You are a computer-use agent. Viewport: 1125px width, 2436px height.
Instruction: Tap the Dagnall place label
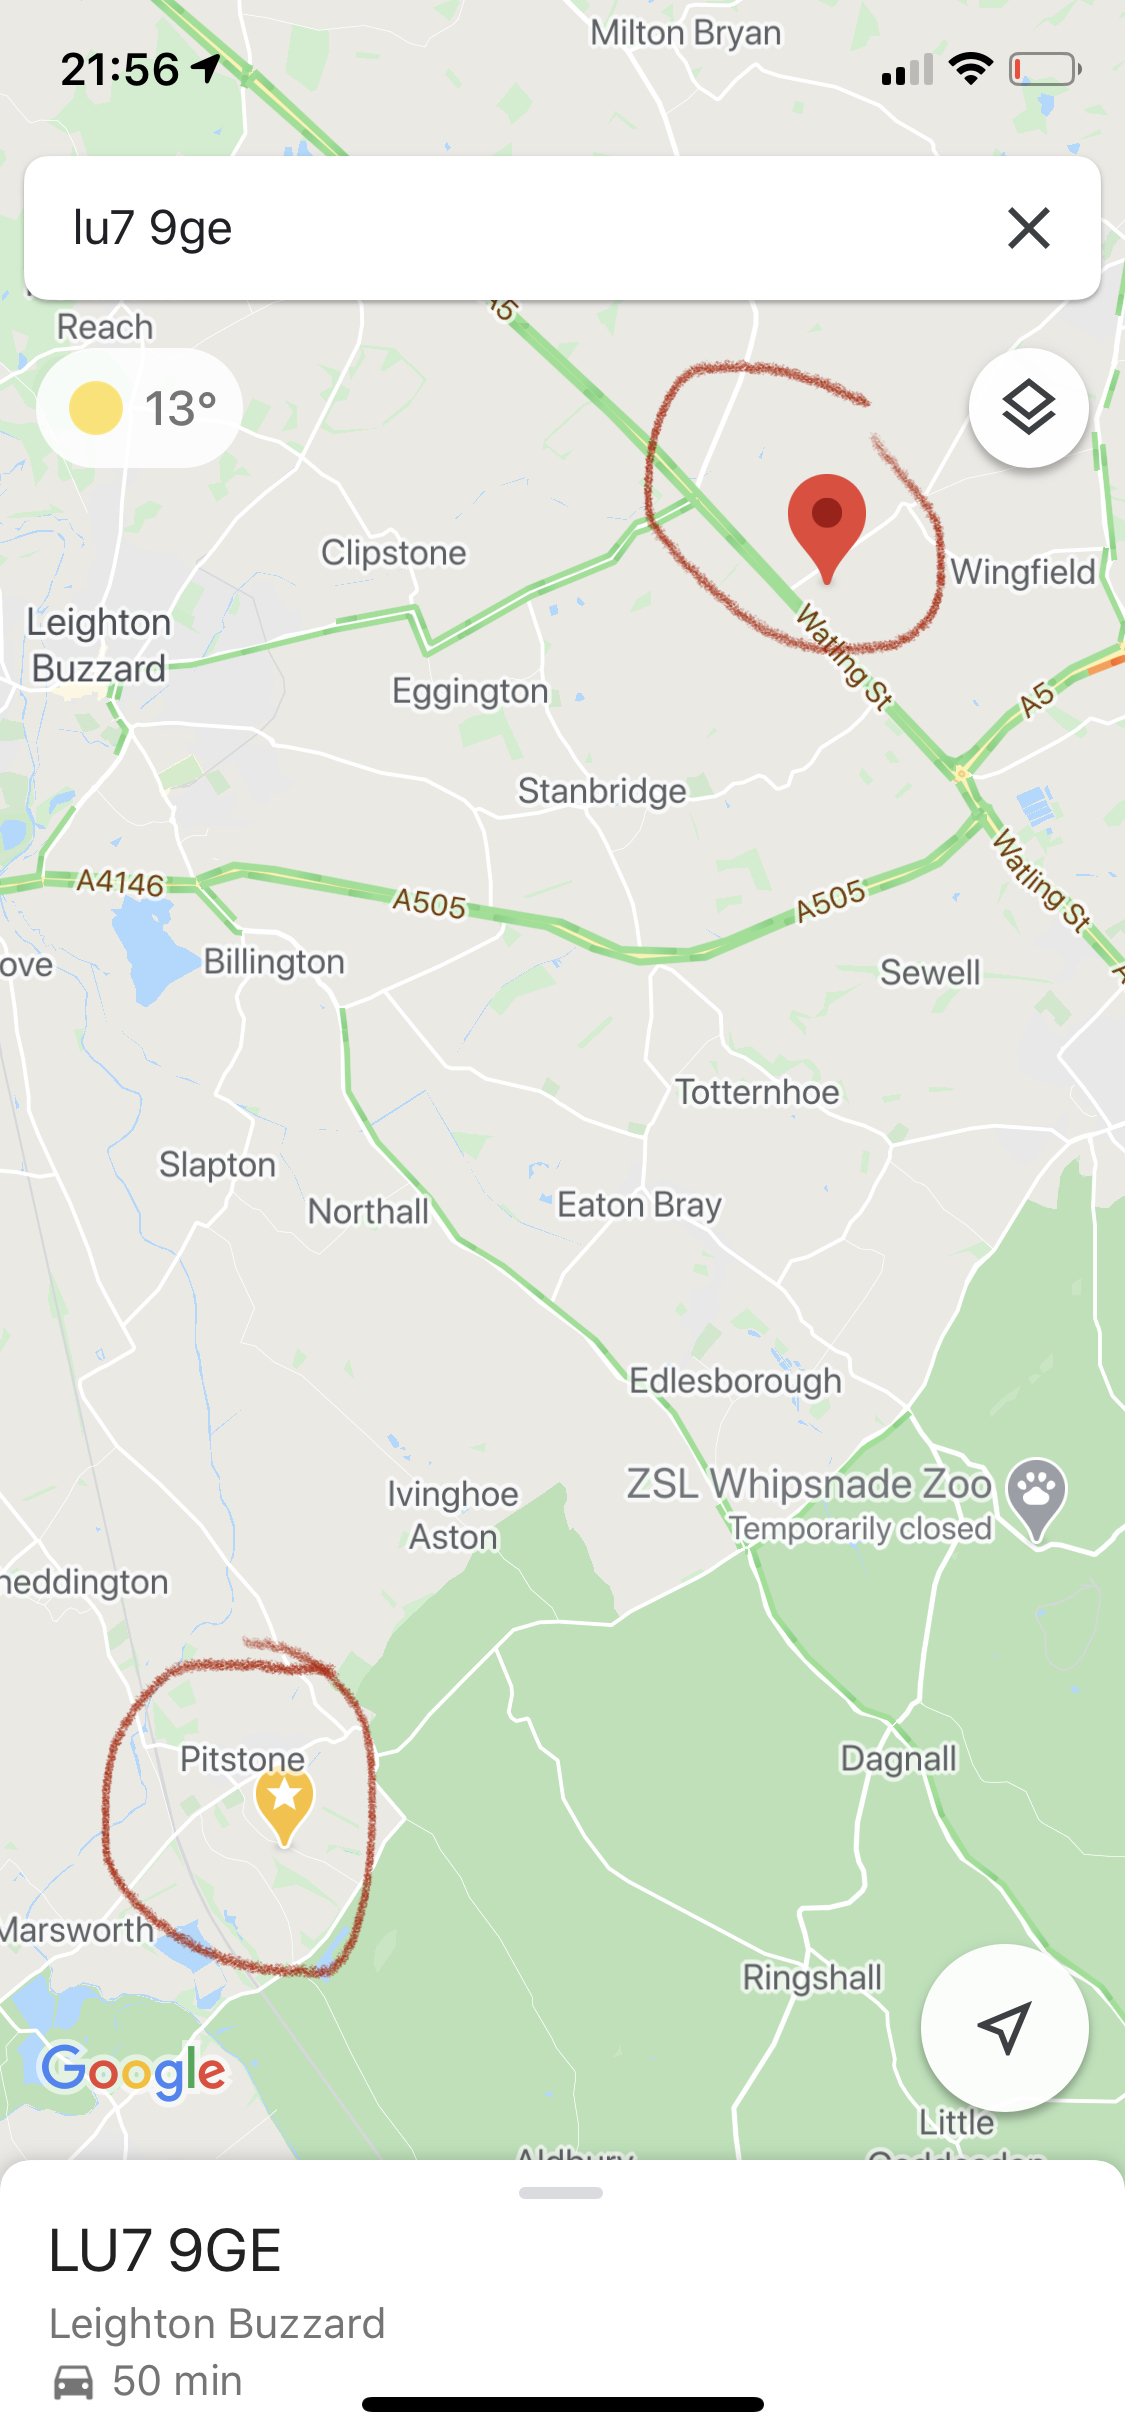[899, 1759]
